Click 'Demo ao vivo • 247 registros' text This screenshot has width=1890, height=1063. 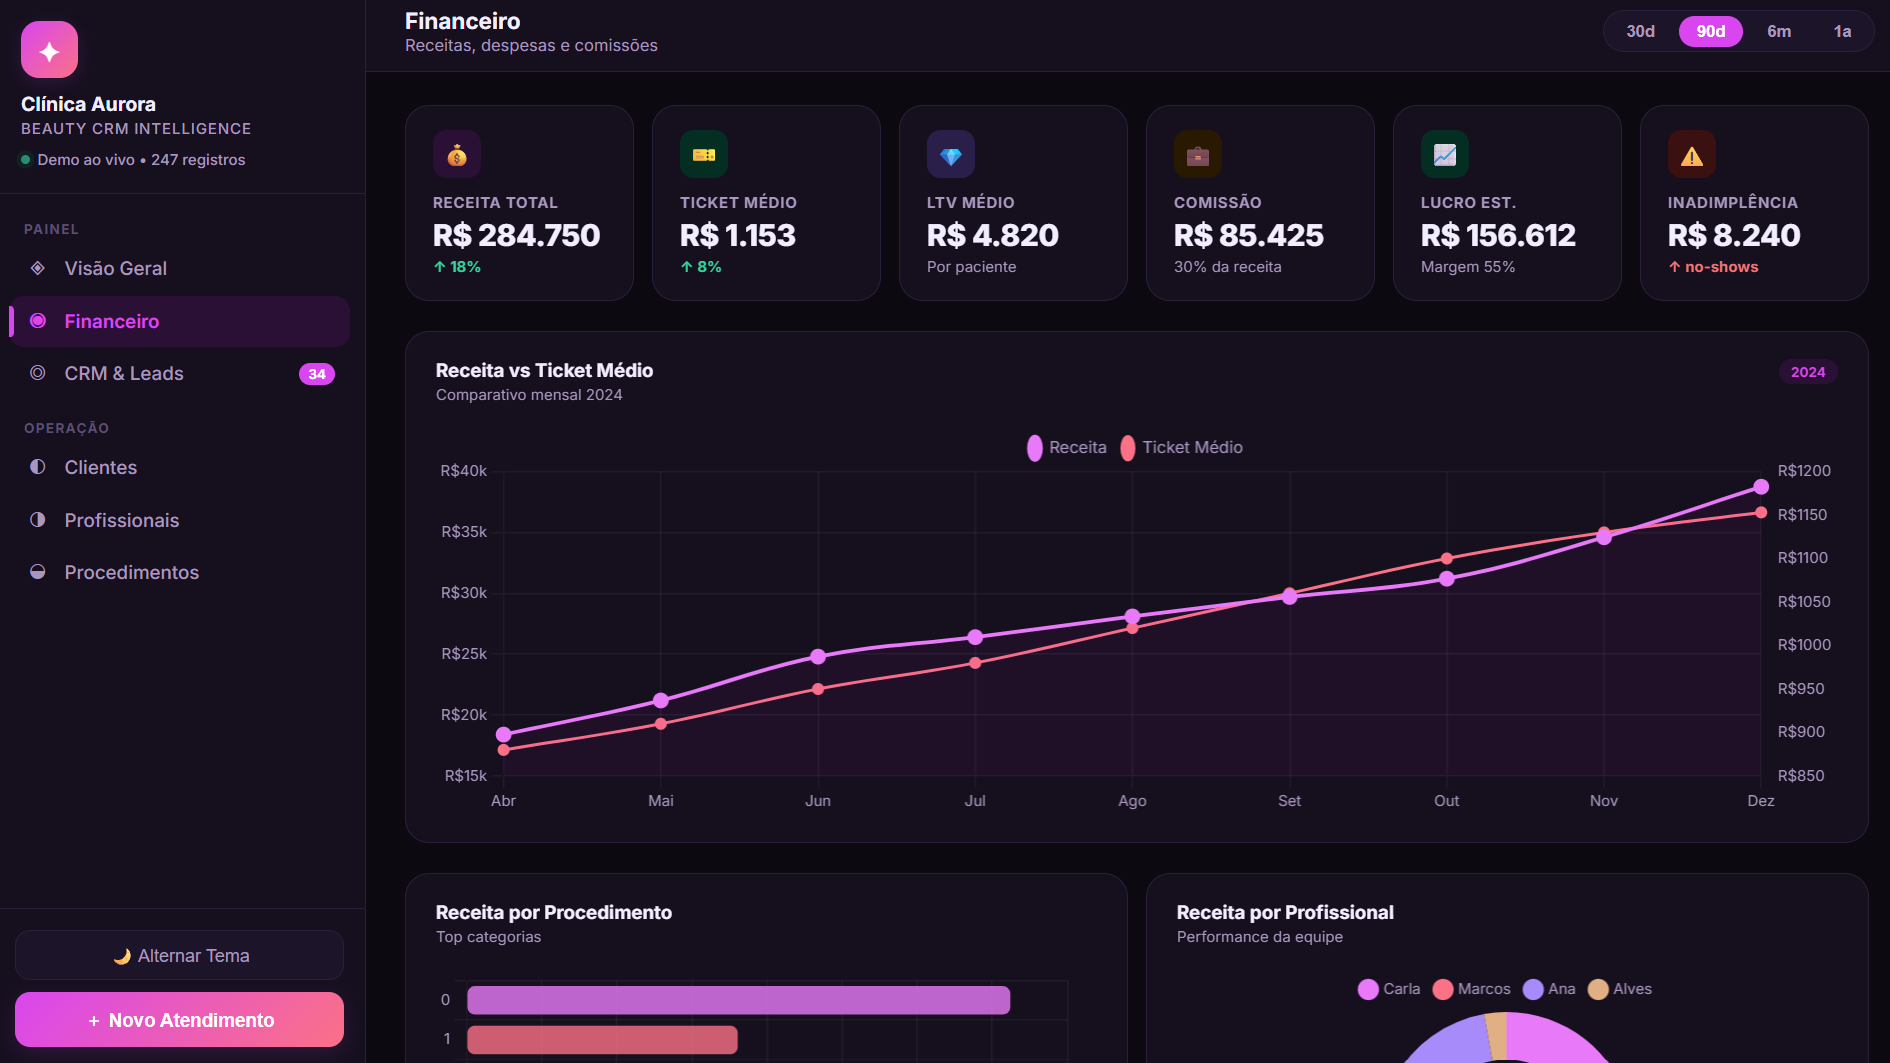(141, 160)
